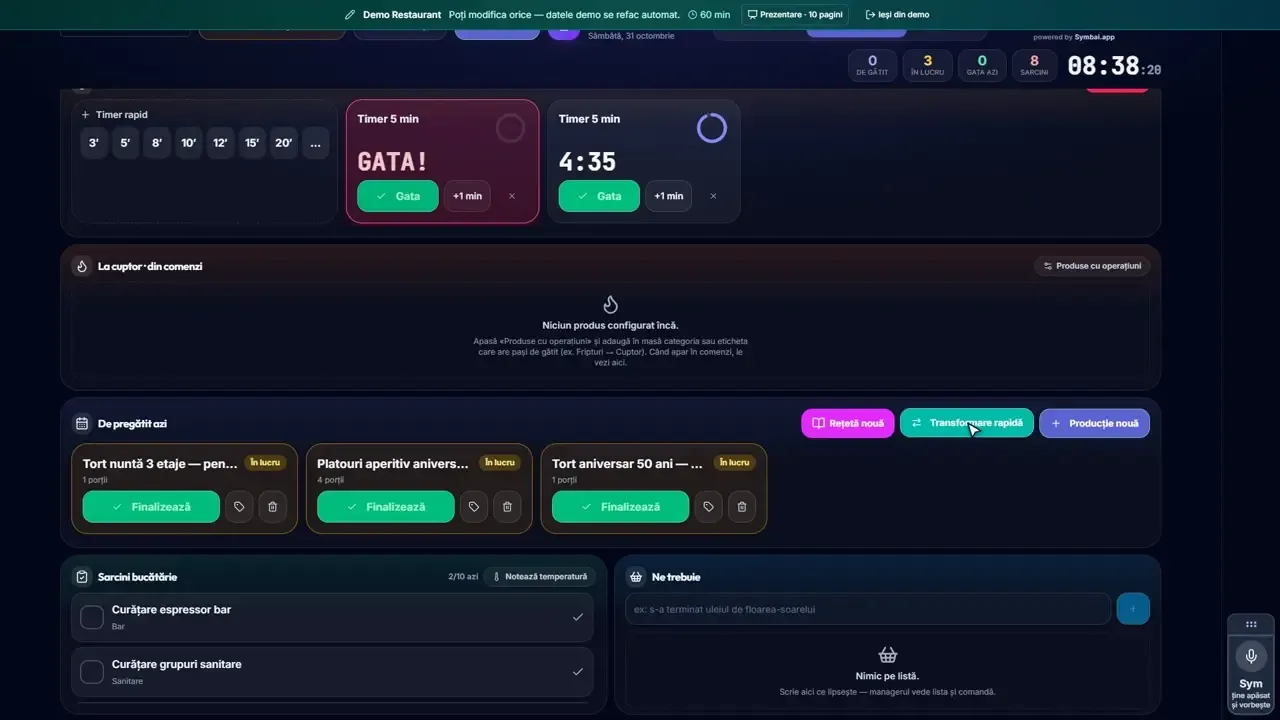Image resolution: width=1280 pixels, height=720 pixels.
Task: Start a quick 3' timer
Action: [x=94, y=143]
